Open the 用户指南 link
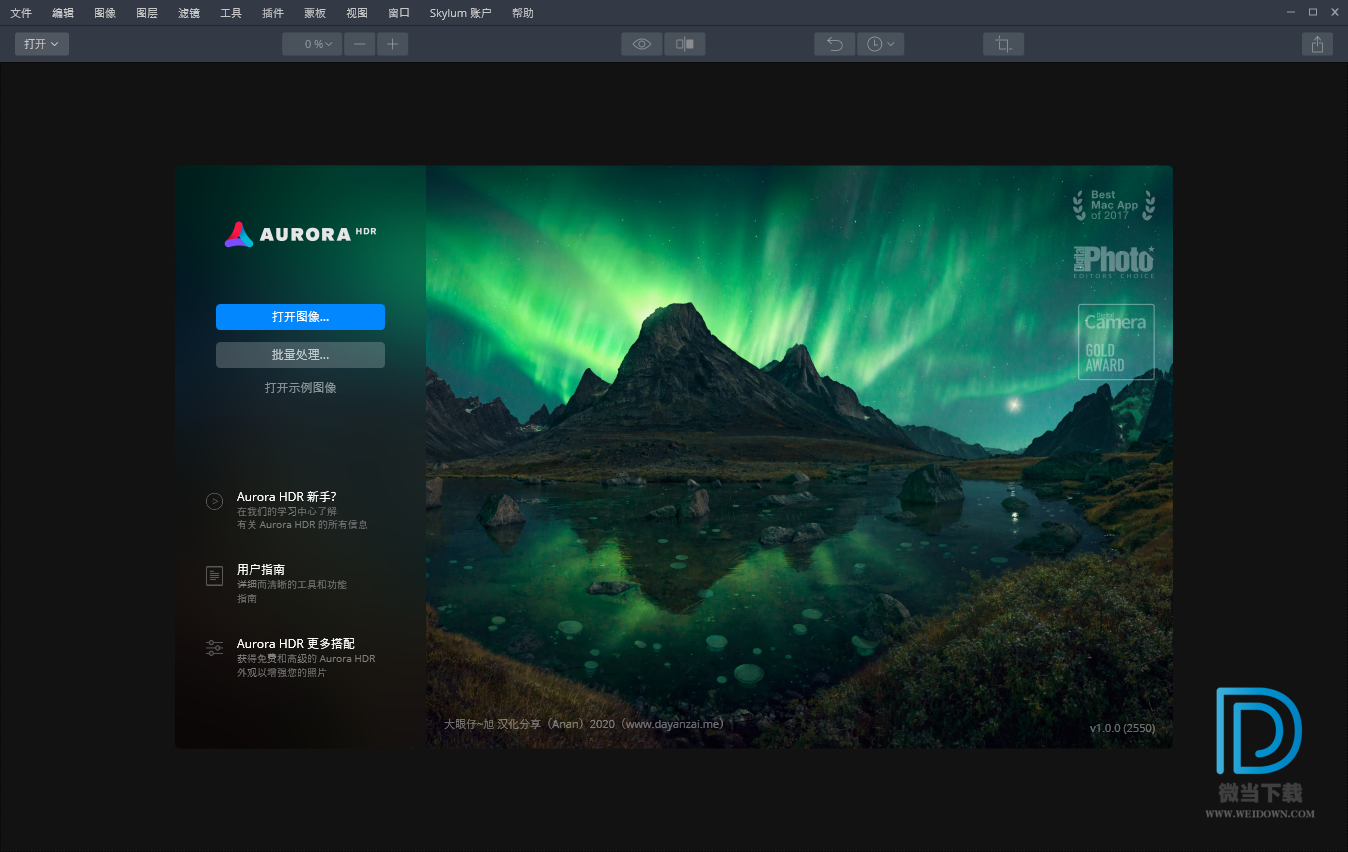The image size is (1348, 852). pos(261,569)
